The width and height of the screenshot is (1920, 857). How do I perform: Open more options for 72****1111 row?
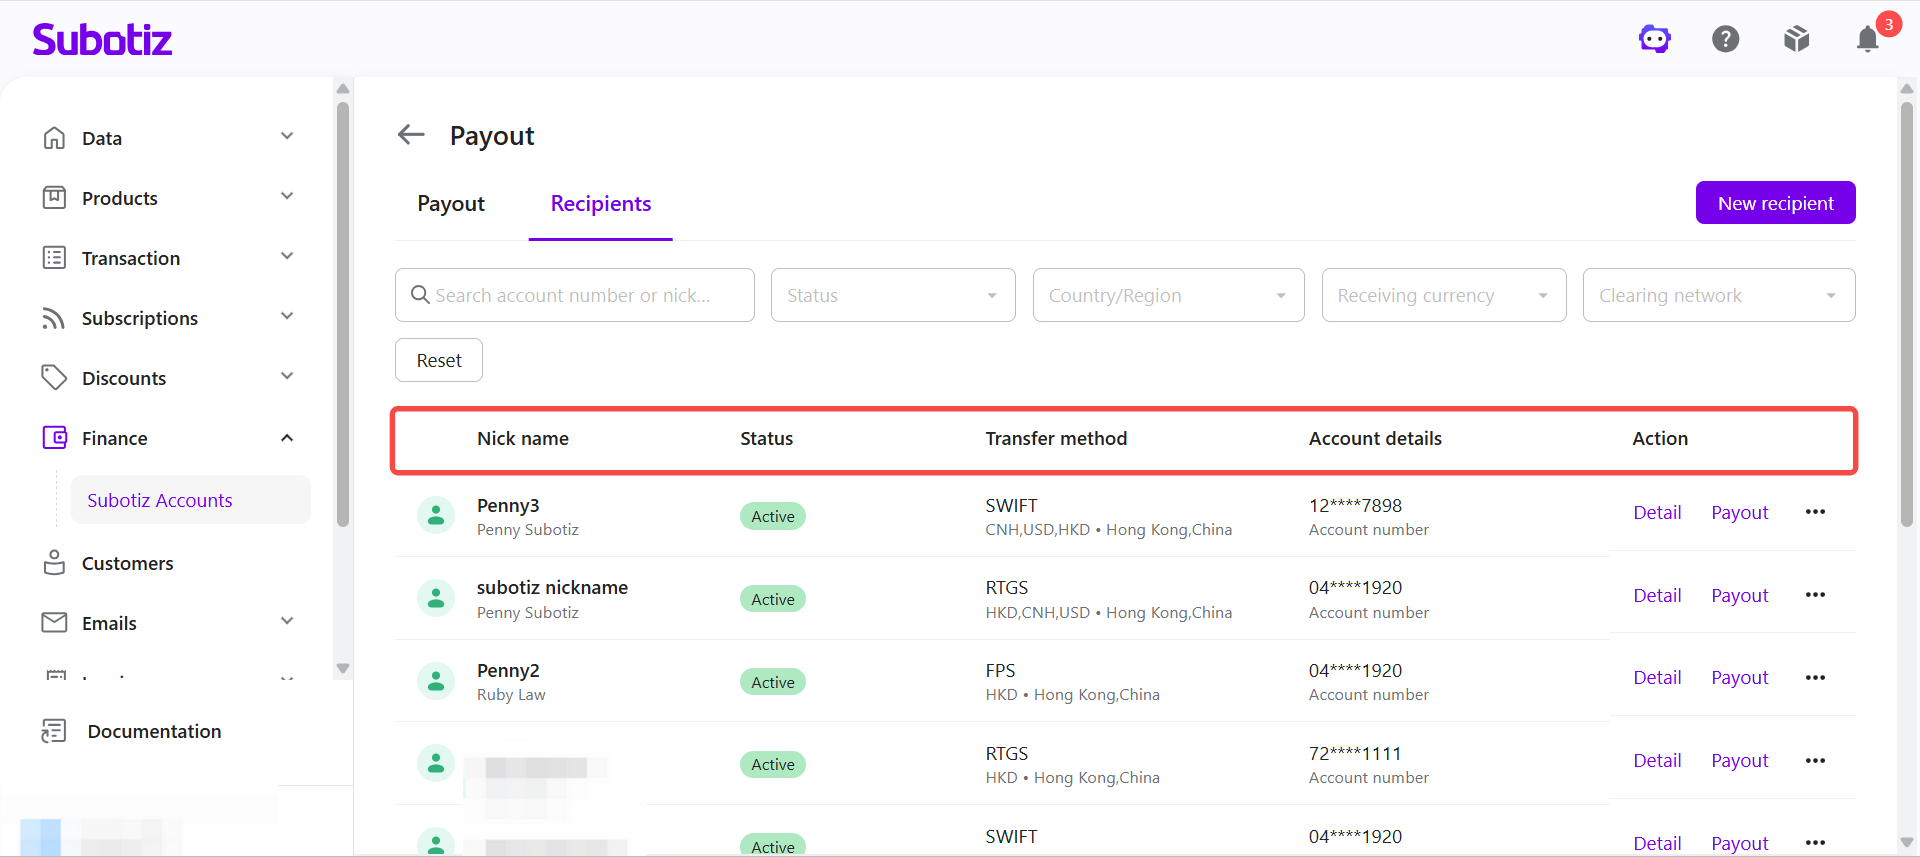[x=1816, y=761]
